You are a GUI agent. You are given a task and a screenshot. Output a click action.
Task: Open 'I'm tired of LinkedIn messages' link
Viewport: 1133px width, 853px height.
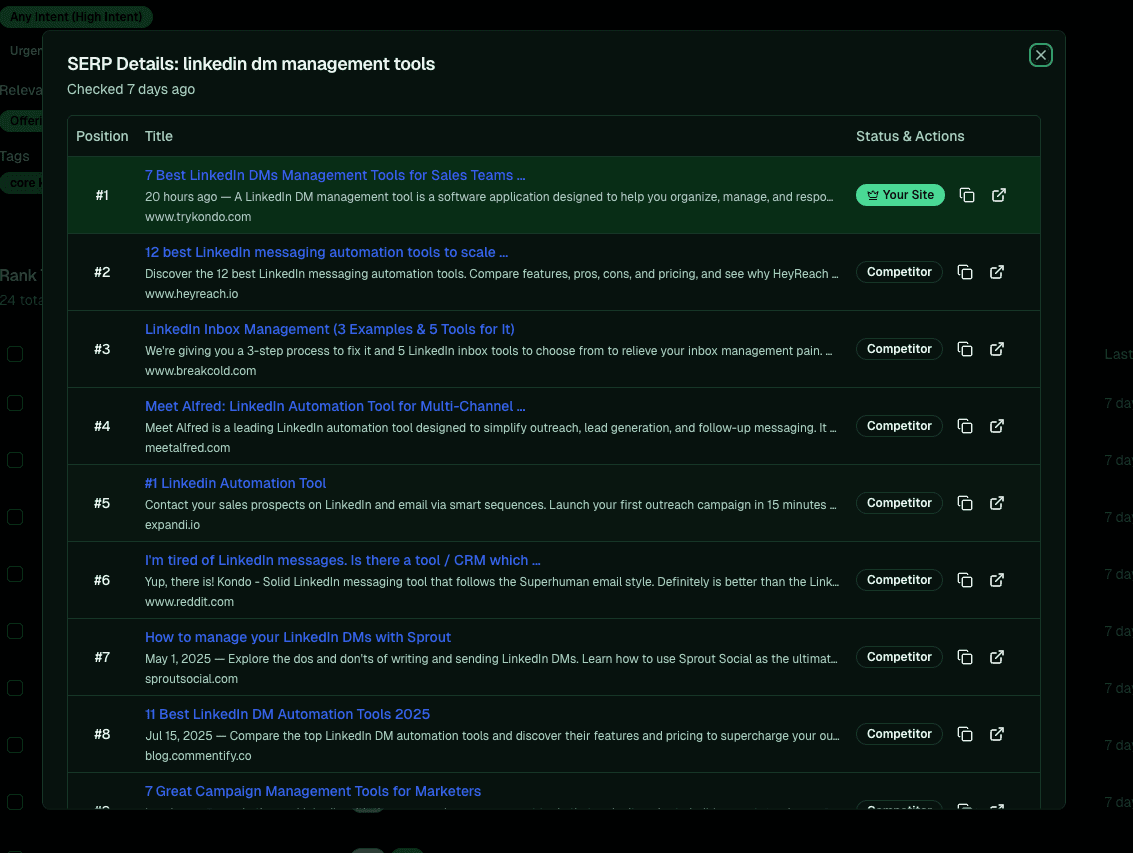343,560
